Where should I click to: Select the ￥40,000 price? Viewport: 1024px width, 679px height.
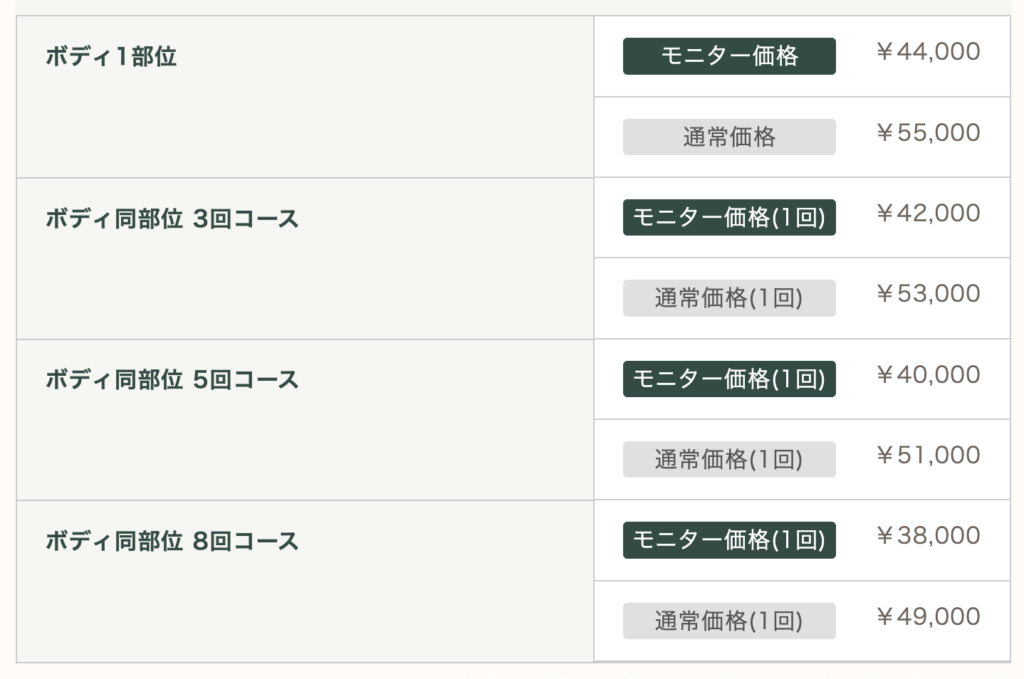coord(927,375)
